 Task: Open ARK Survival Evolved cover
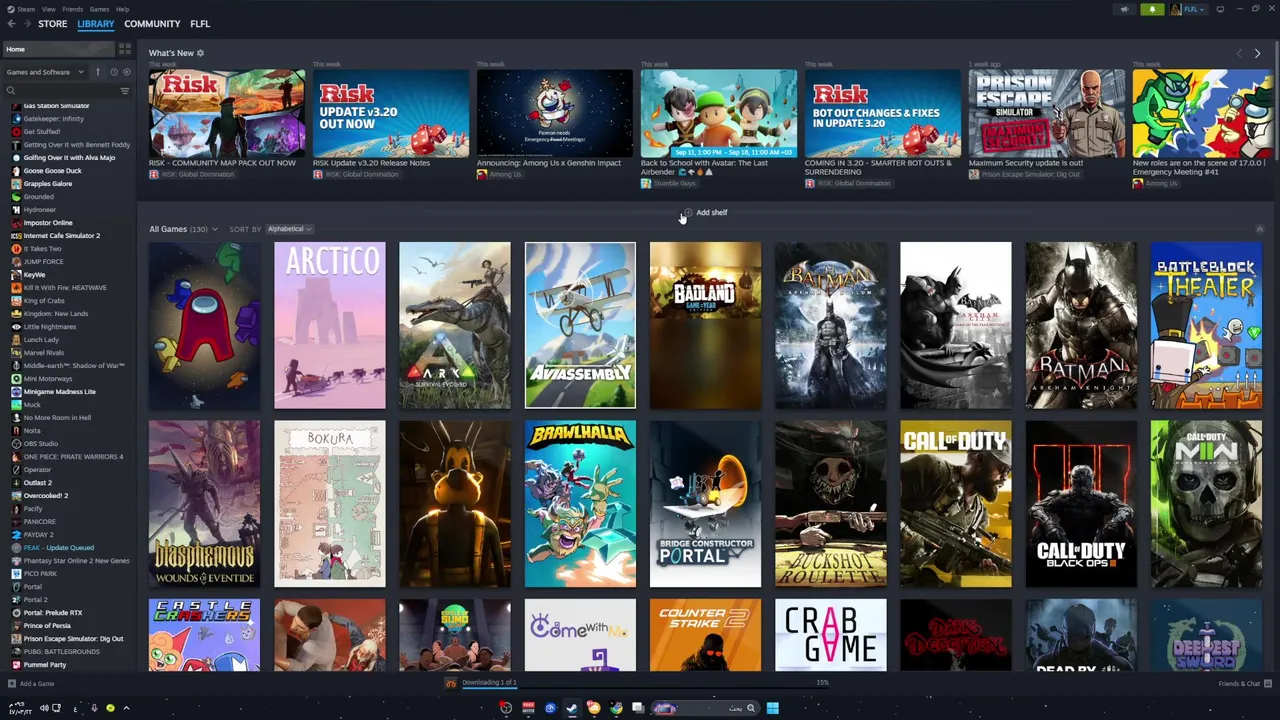[x=455, y=325]
